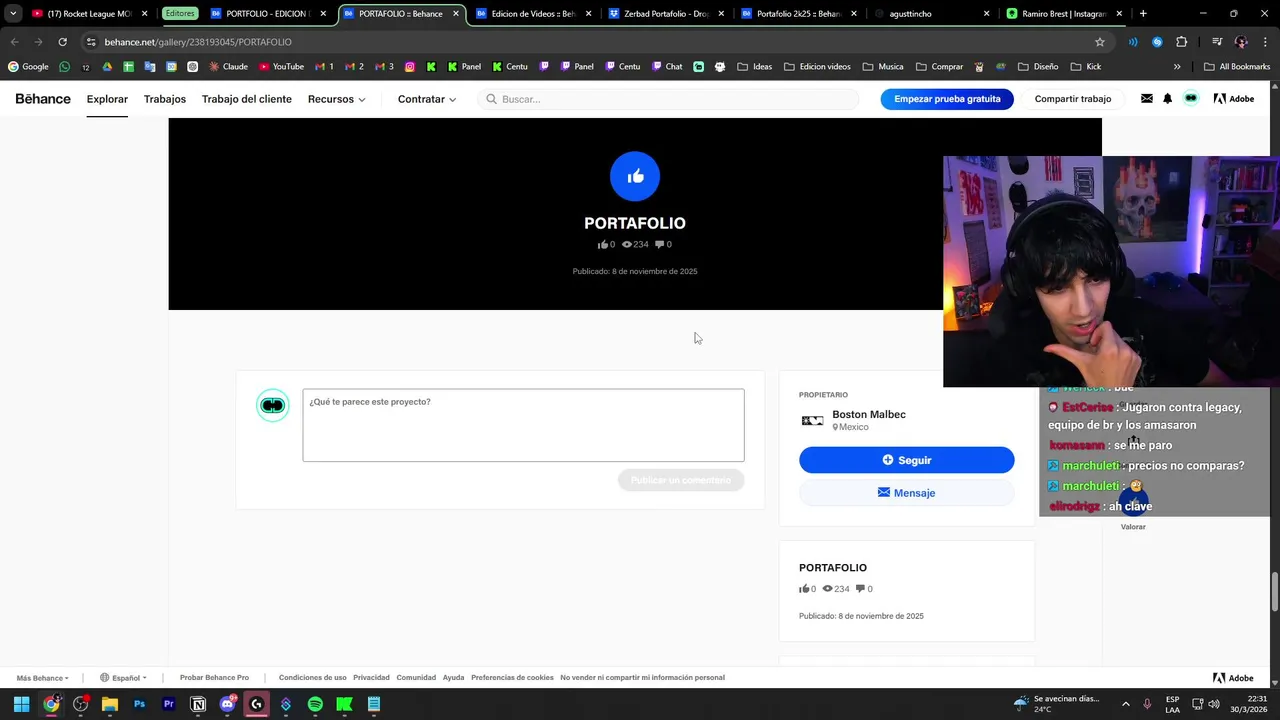Open the All Bookmarks folder
The height and width of the screenshot is (720, 1280).
click(1237, 67)
